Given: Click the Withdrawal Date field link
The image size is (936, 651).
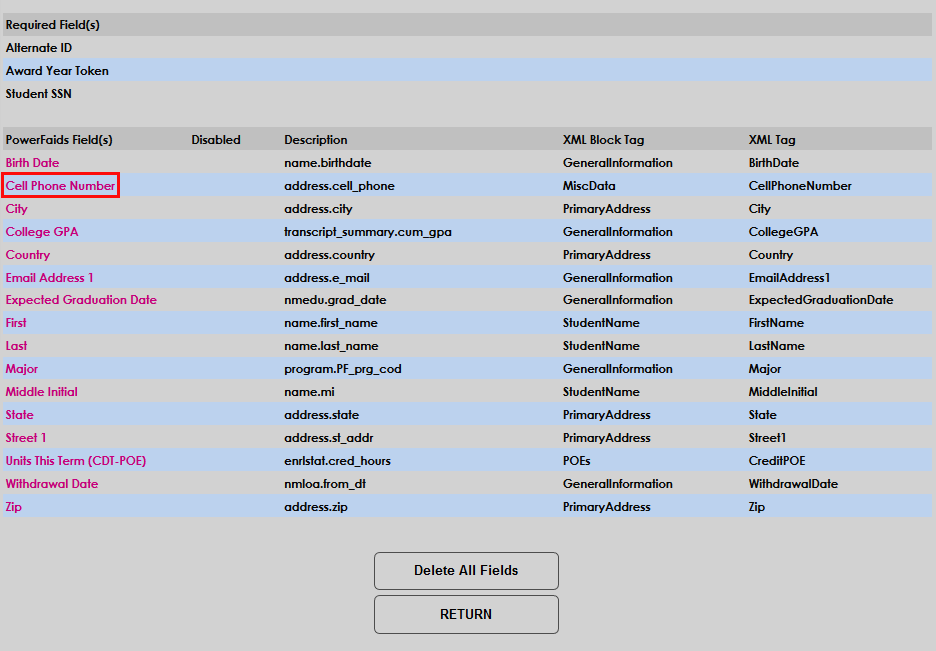Looking at the screenshot, I should [51, 483].
